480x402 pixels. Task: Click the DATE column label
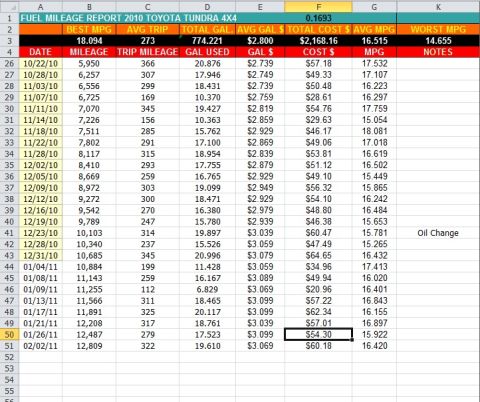[41, 52]
